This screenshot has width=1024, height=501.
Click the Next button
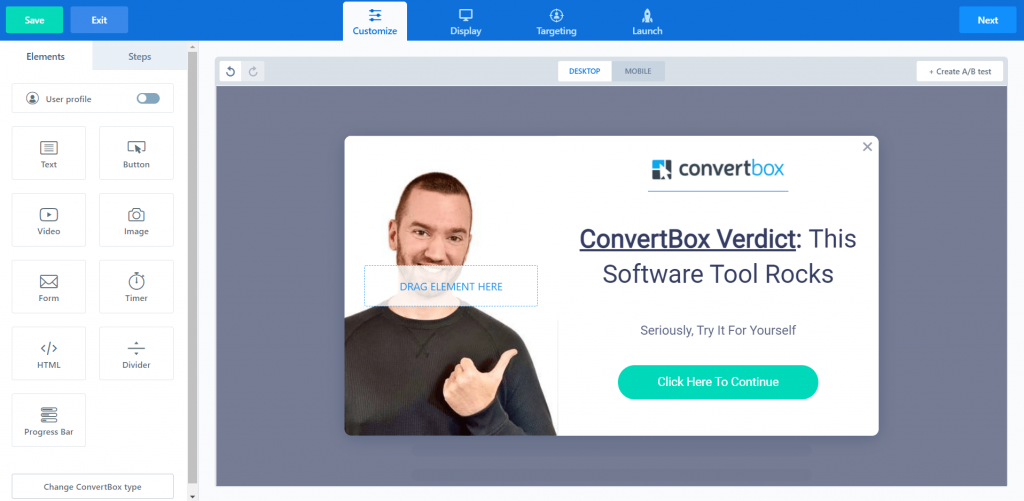point(987,20)
